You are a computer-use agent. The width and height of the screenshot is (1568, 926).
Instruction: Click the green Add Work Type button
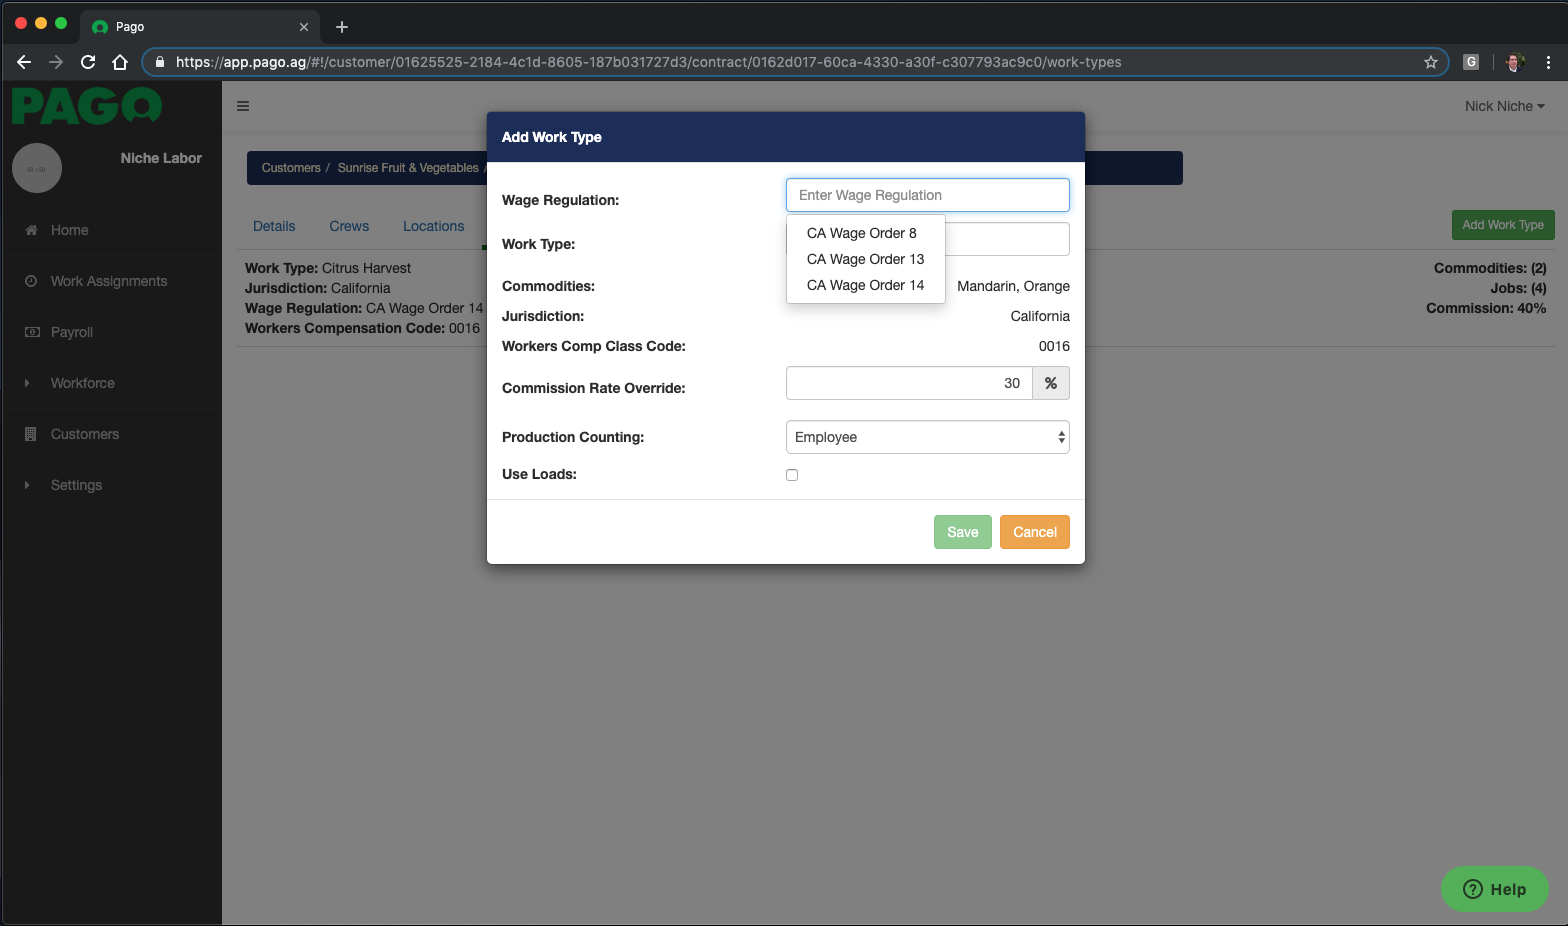(x=1503, y=225)
